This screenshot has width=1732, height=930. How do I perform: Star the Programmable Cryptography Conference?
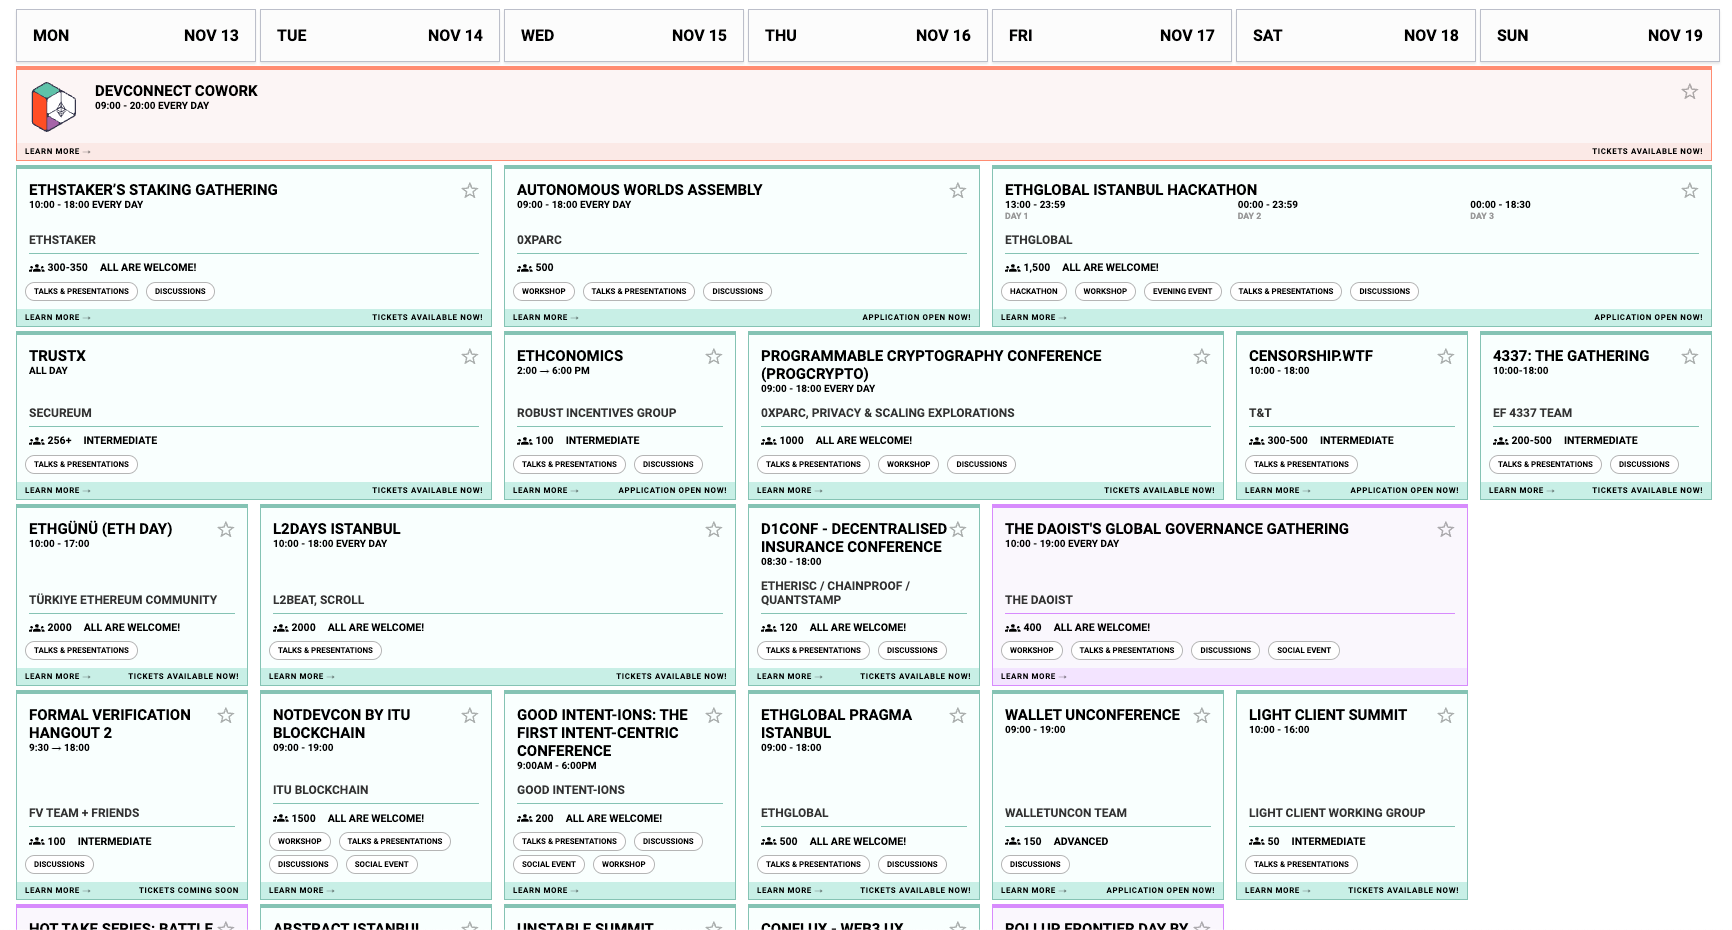[x=1201, y=356]
